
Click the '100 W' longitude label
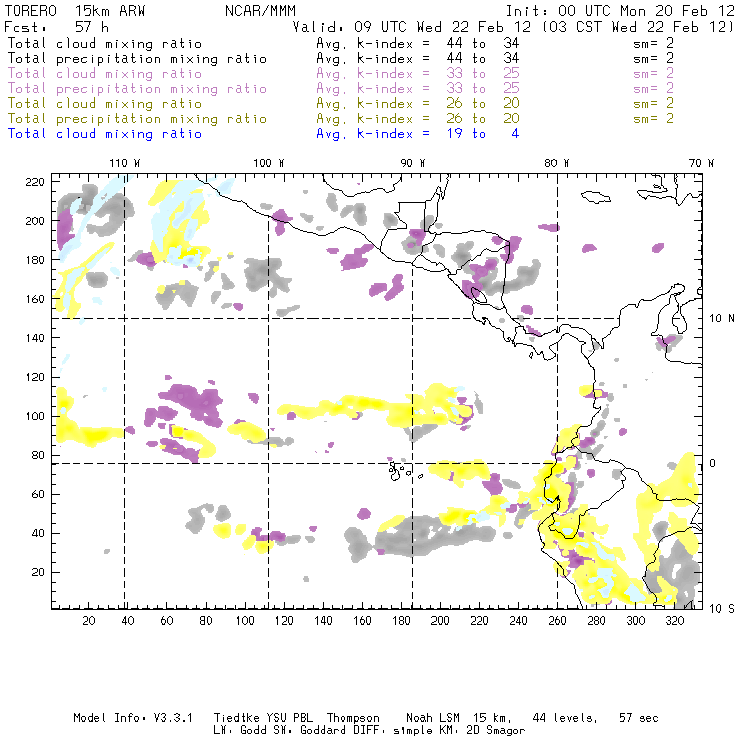tap(269, 163)
